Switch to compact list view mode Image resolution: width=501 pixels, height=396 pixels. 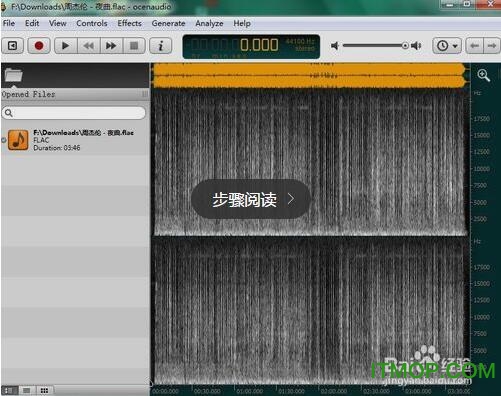[x=27, y=390]
